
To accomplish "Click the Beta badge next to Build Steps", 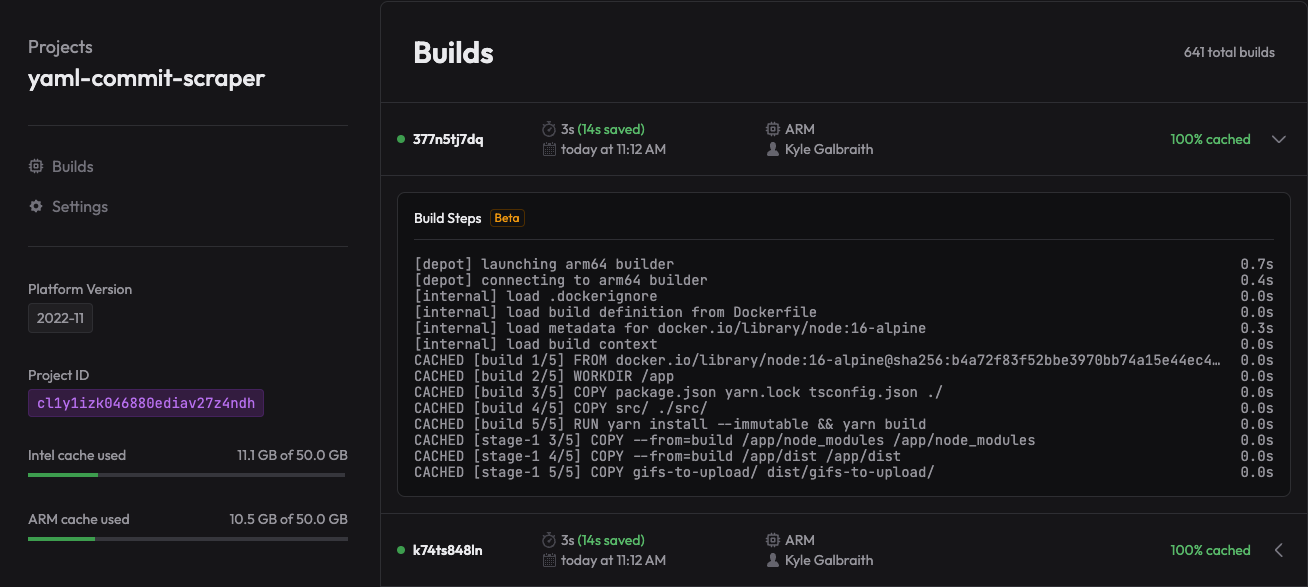I will coord(507,218).
